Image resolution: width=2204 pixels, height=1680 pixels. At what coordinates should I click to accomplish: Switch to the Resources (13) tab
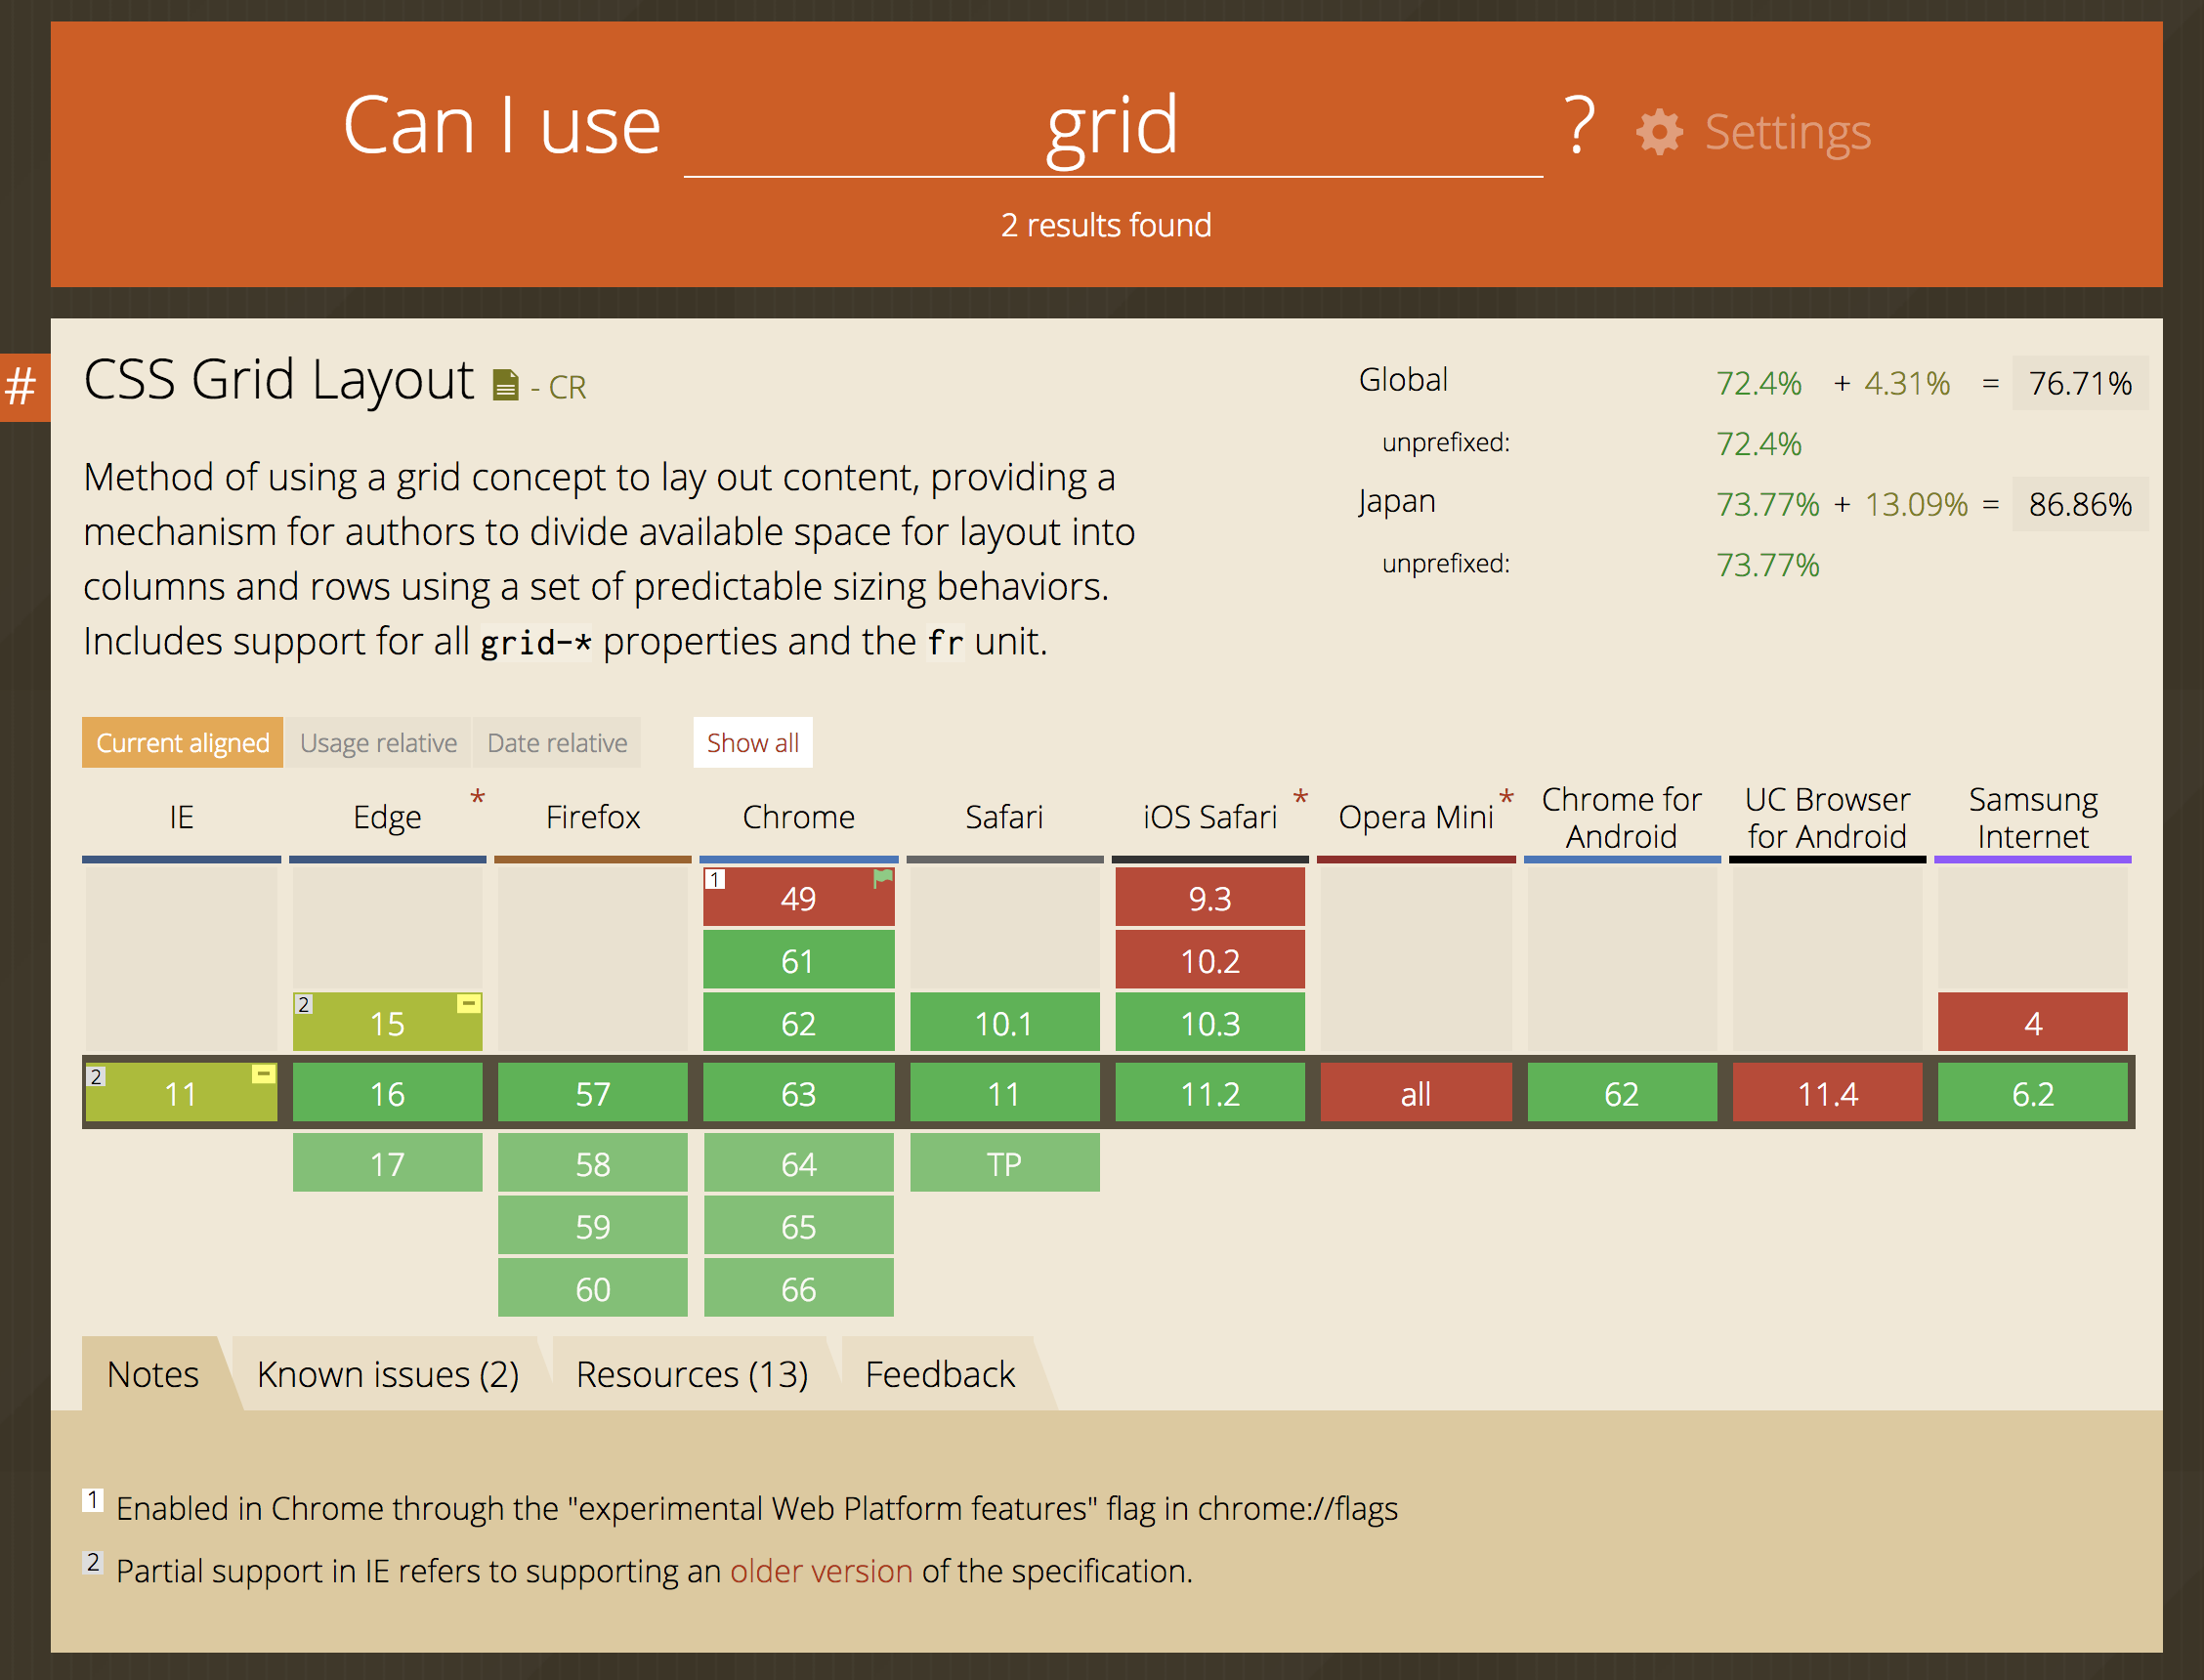[693, 1374]
